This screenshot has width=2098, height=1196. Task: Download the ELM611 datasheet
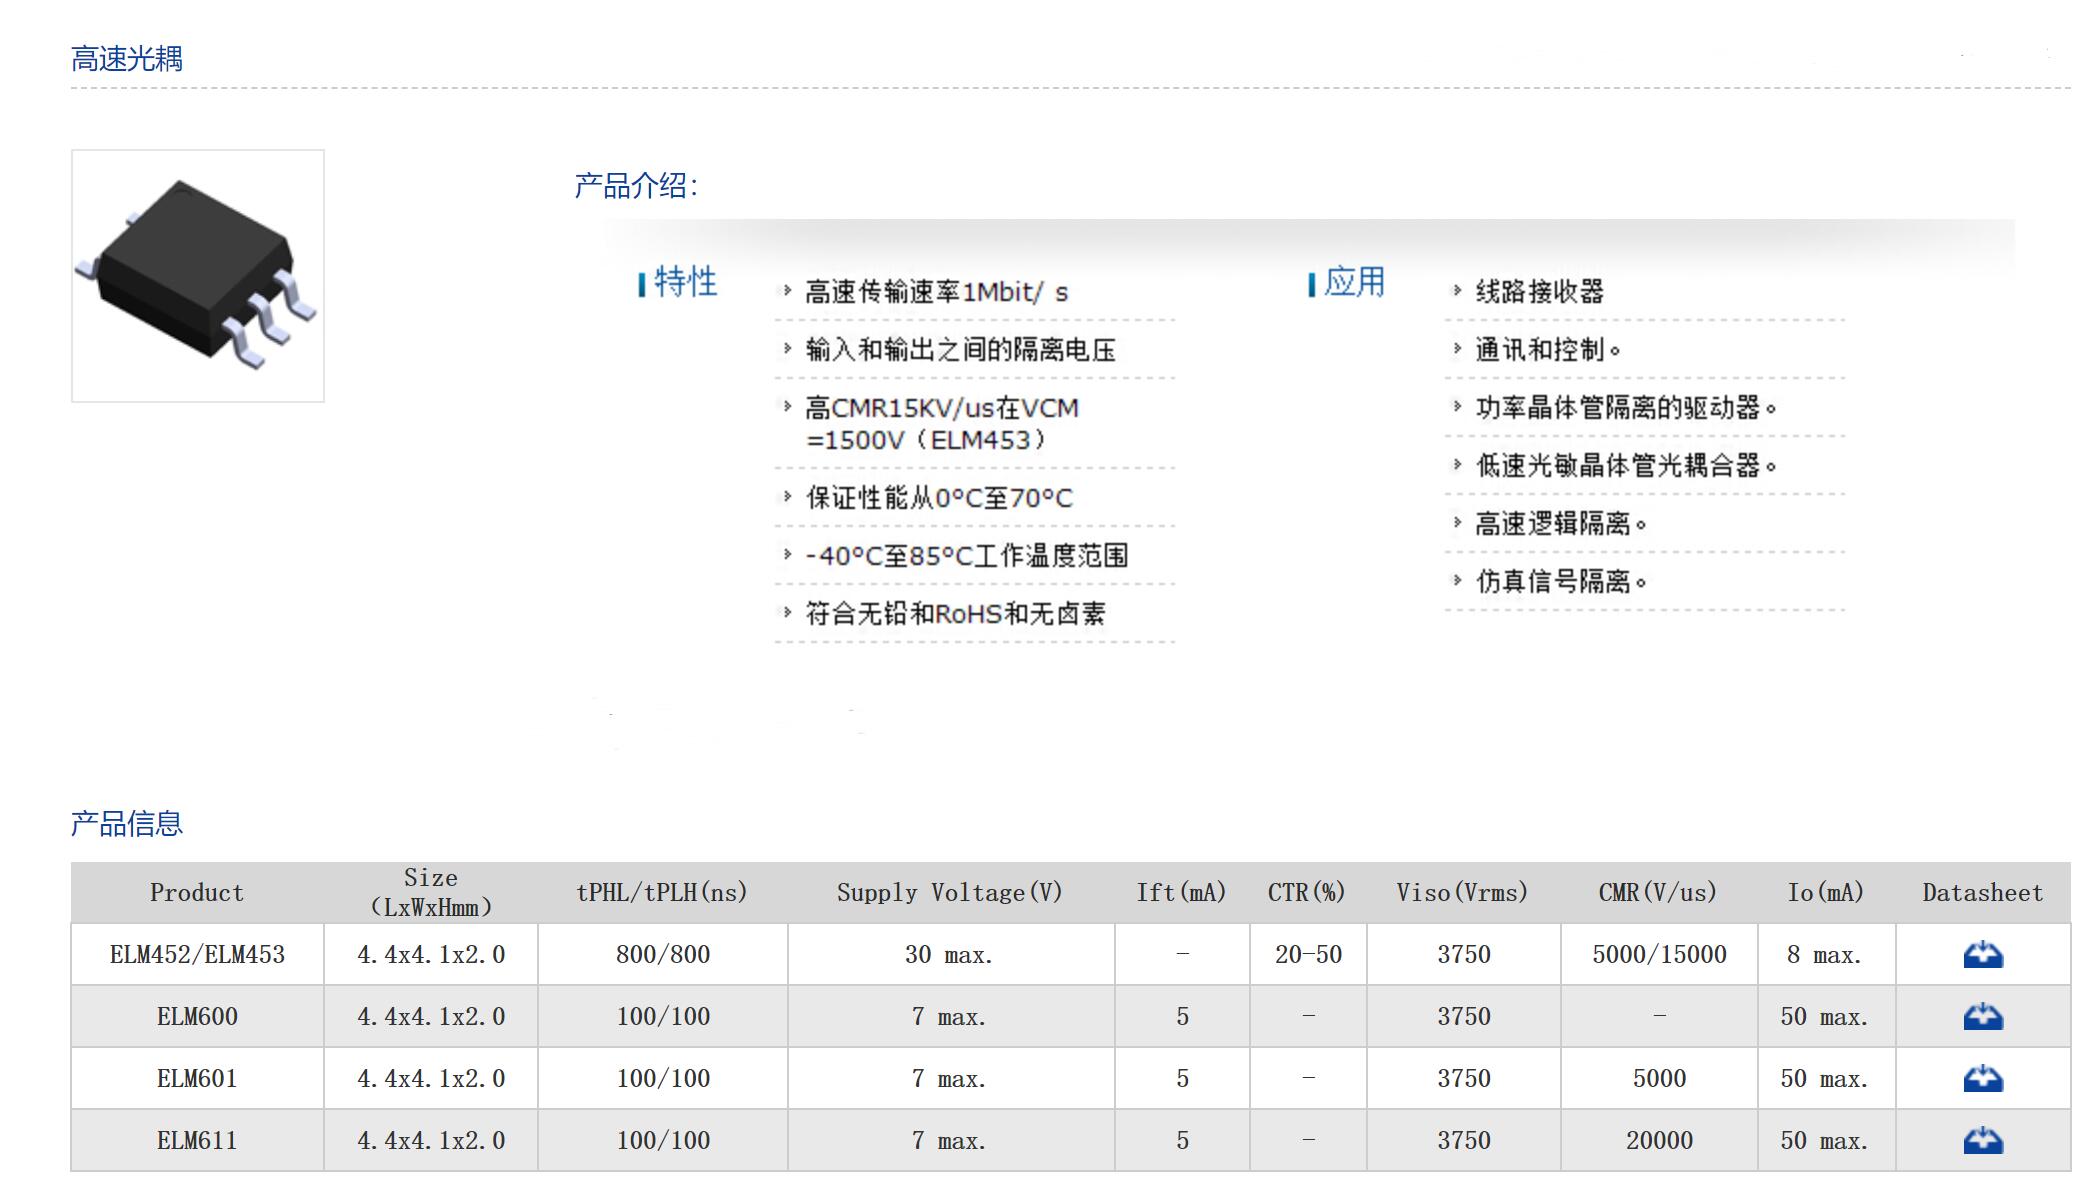(x=1982, y=1141)
